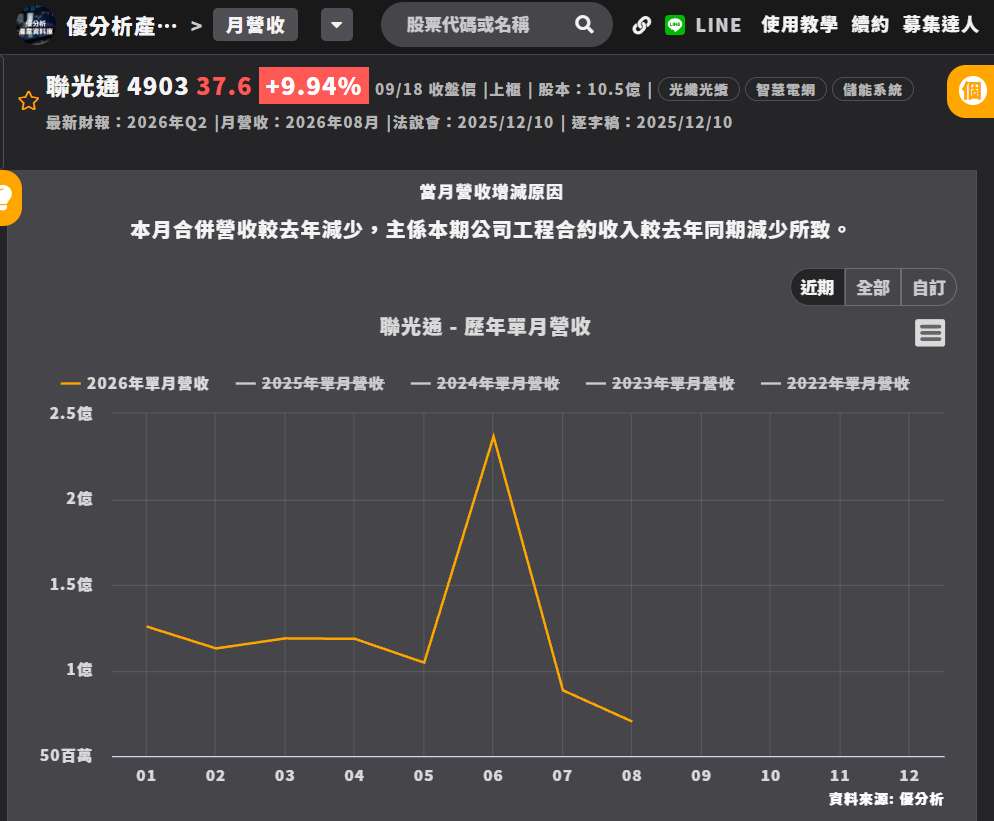Add 聯光通 to favorites with star icon

pyautogui.click(x=29, y=100)
